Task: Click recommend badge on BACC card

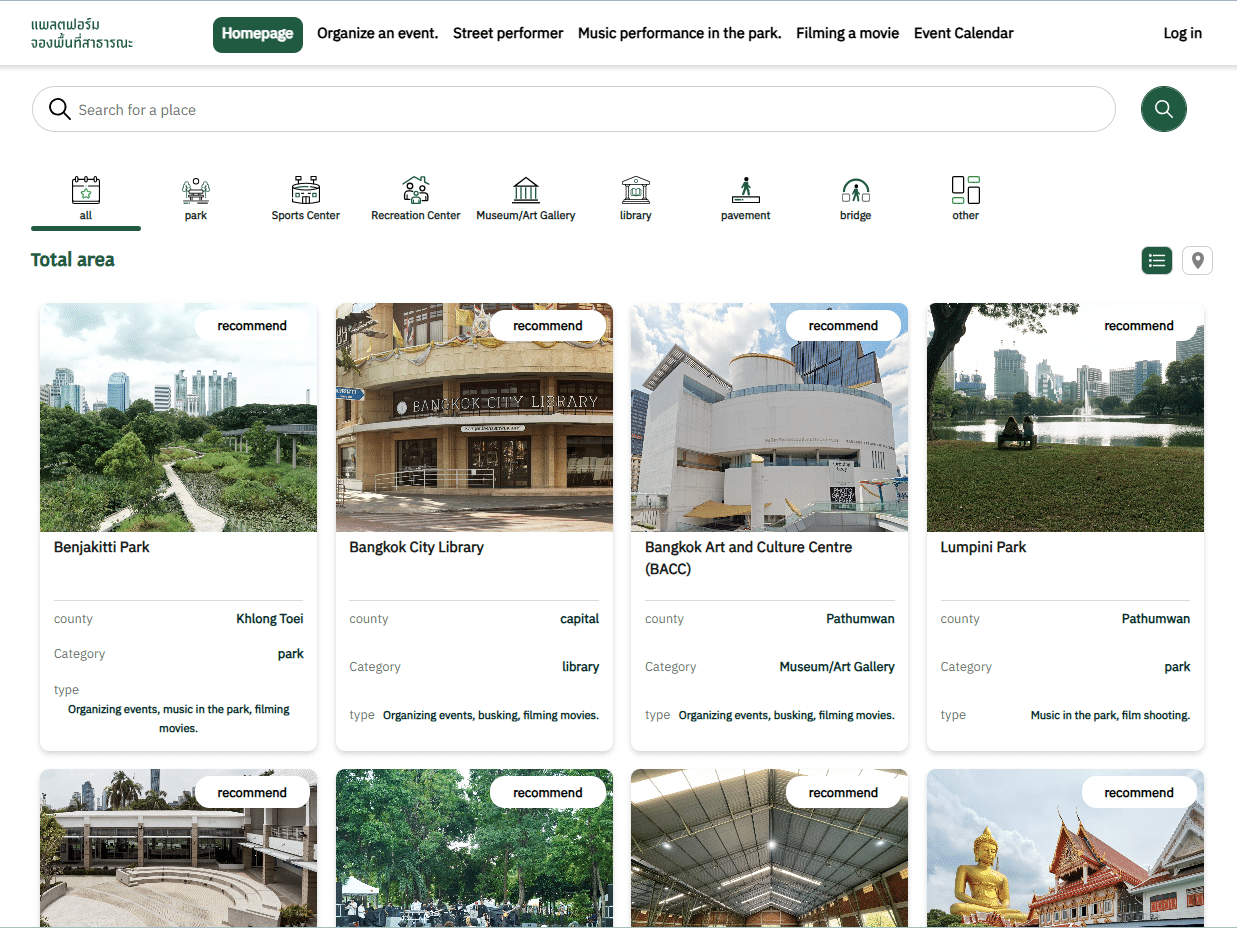Action: [844, 326]
